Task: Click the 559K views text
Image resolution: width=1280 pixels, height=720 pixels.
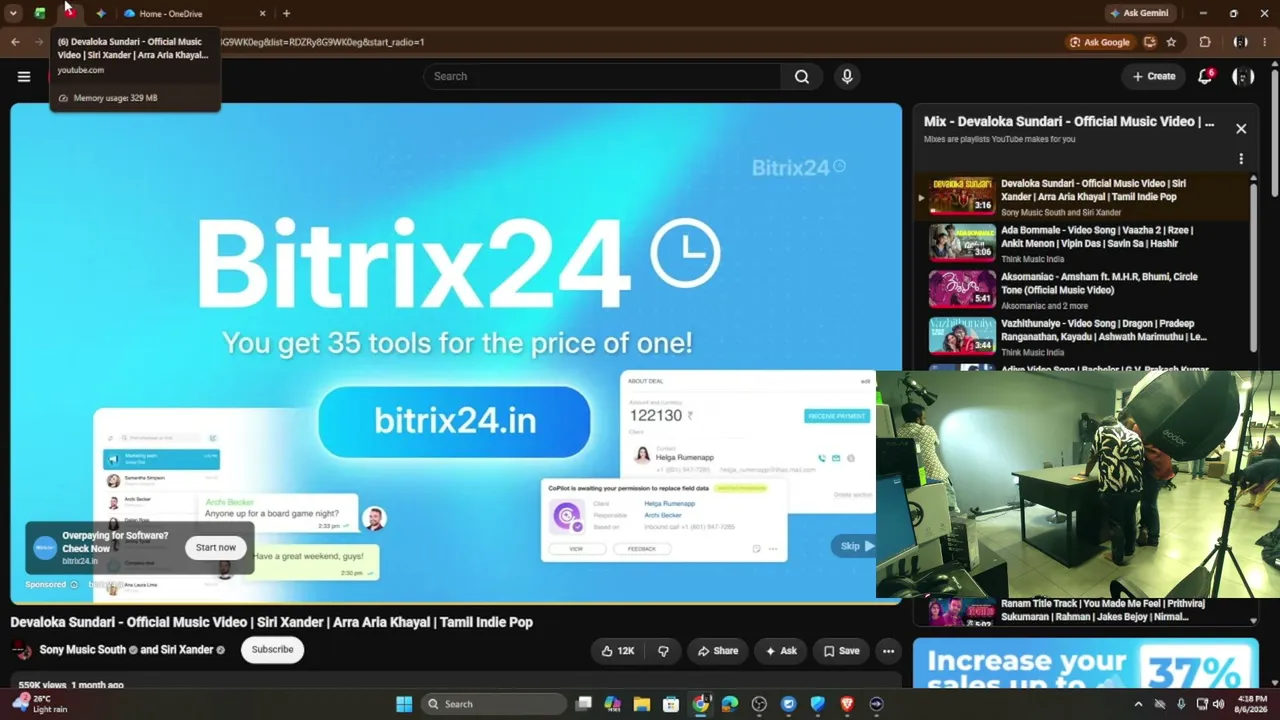Action: click(42, 685)
